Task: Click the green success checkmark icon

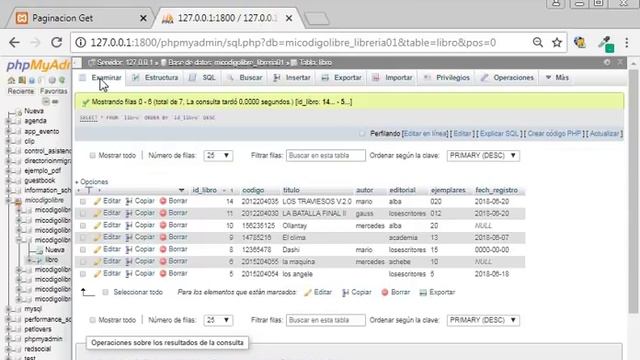Action: 85,102
